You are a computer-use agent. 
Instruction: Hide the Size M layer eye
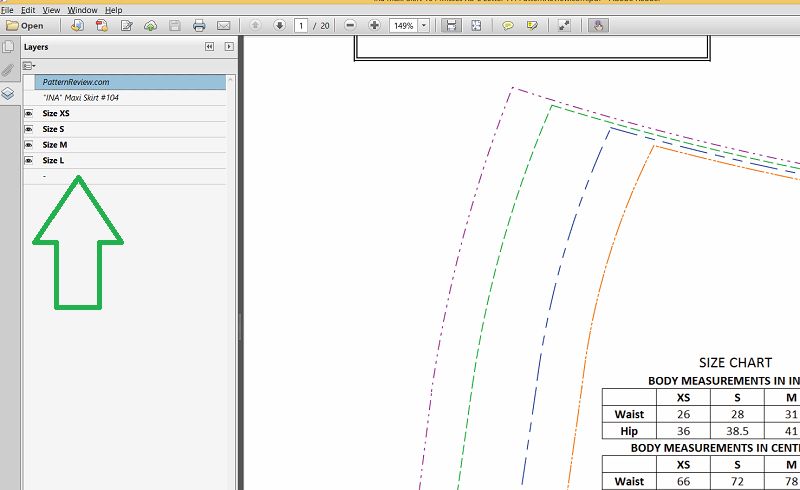[x=29, y=145]
